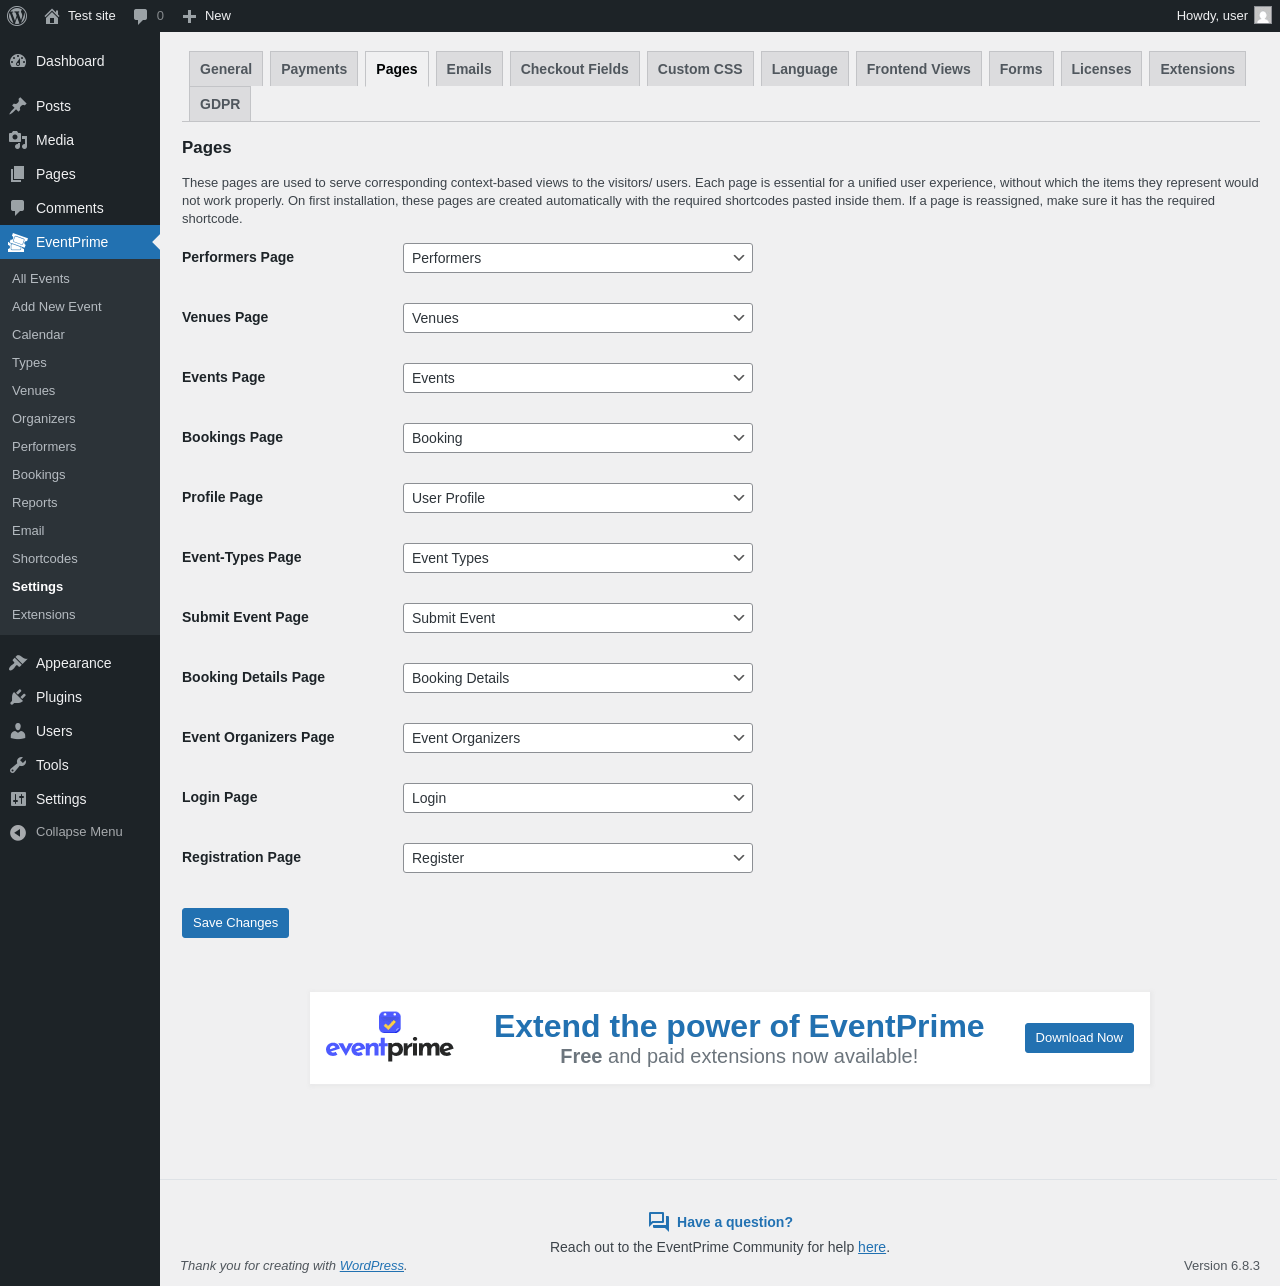Click the Tools wrench icon

tap(18, 765)
